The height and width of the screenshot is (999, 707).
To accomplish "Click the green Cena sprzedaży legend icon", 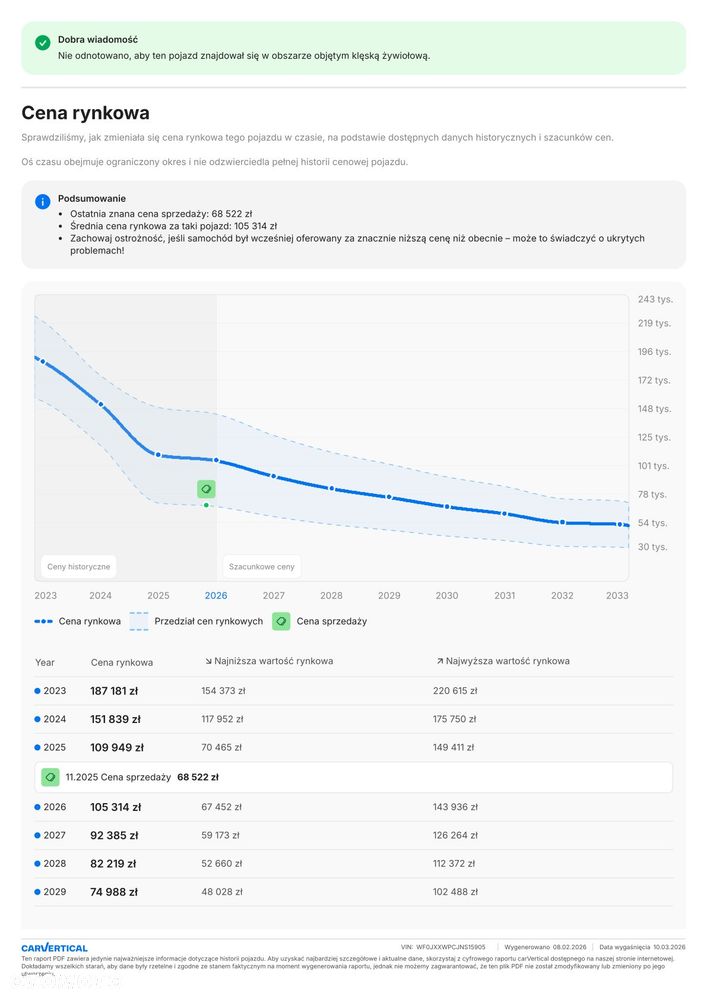I will click(x=281, y=621).
